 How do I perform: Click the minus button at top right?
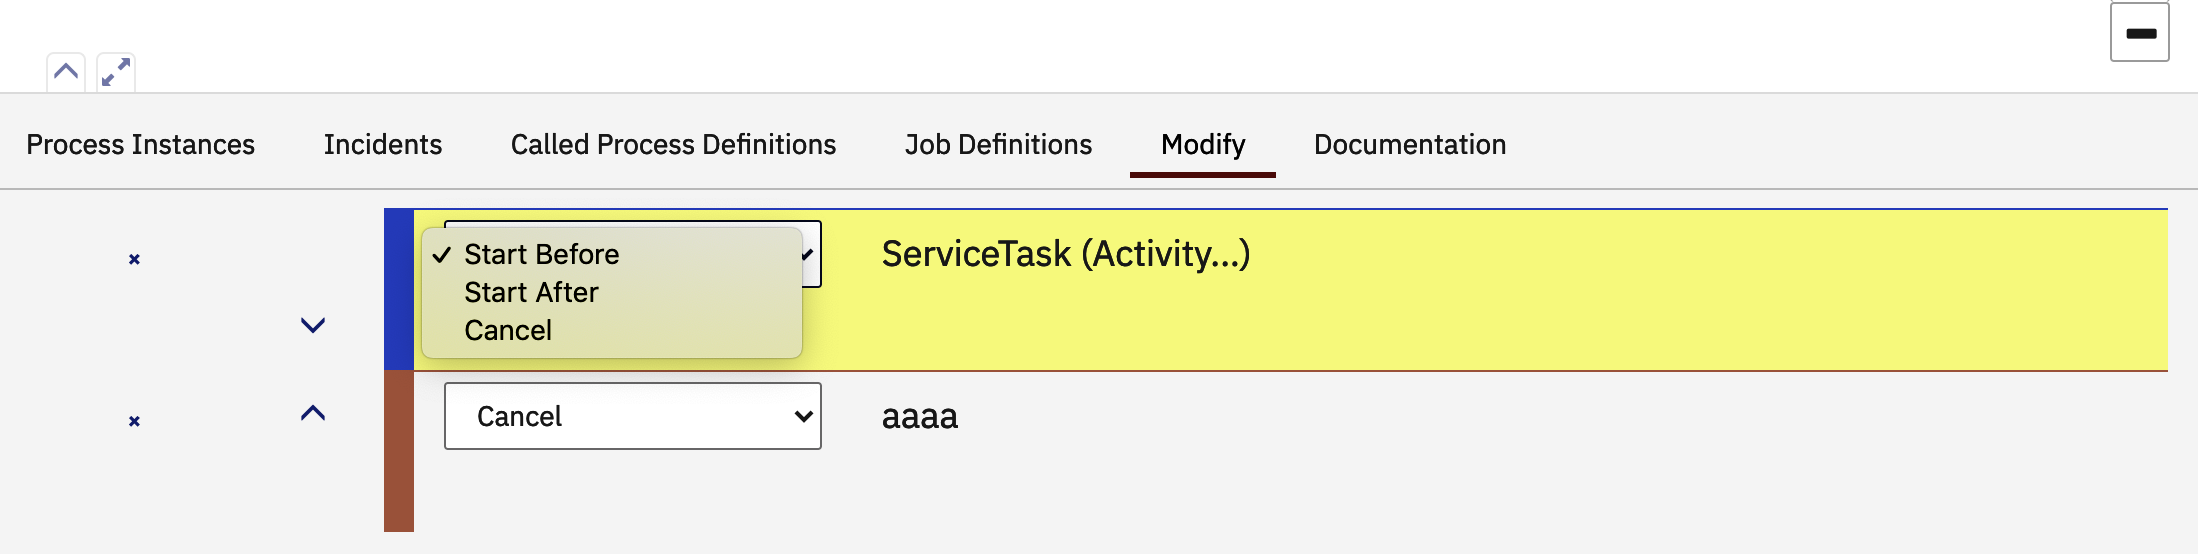(2139, 33)
